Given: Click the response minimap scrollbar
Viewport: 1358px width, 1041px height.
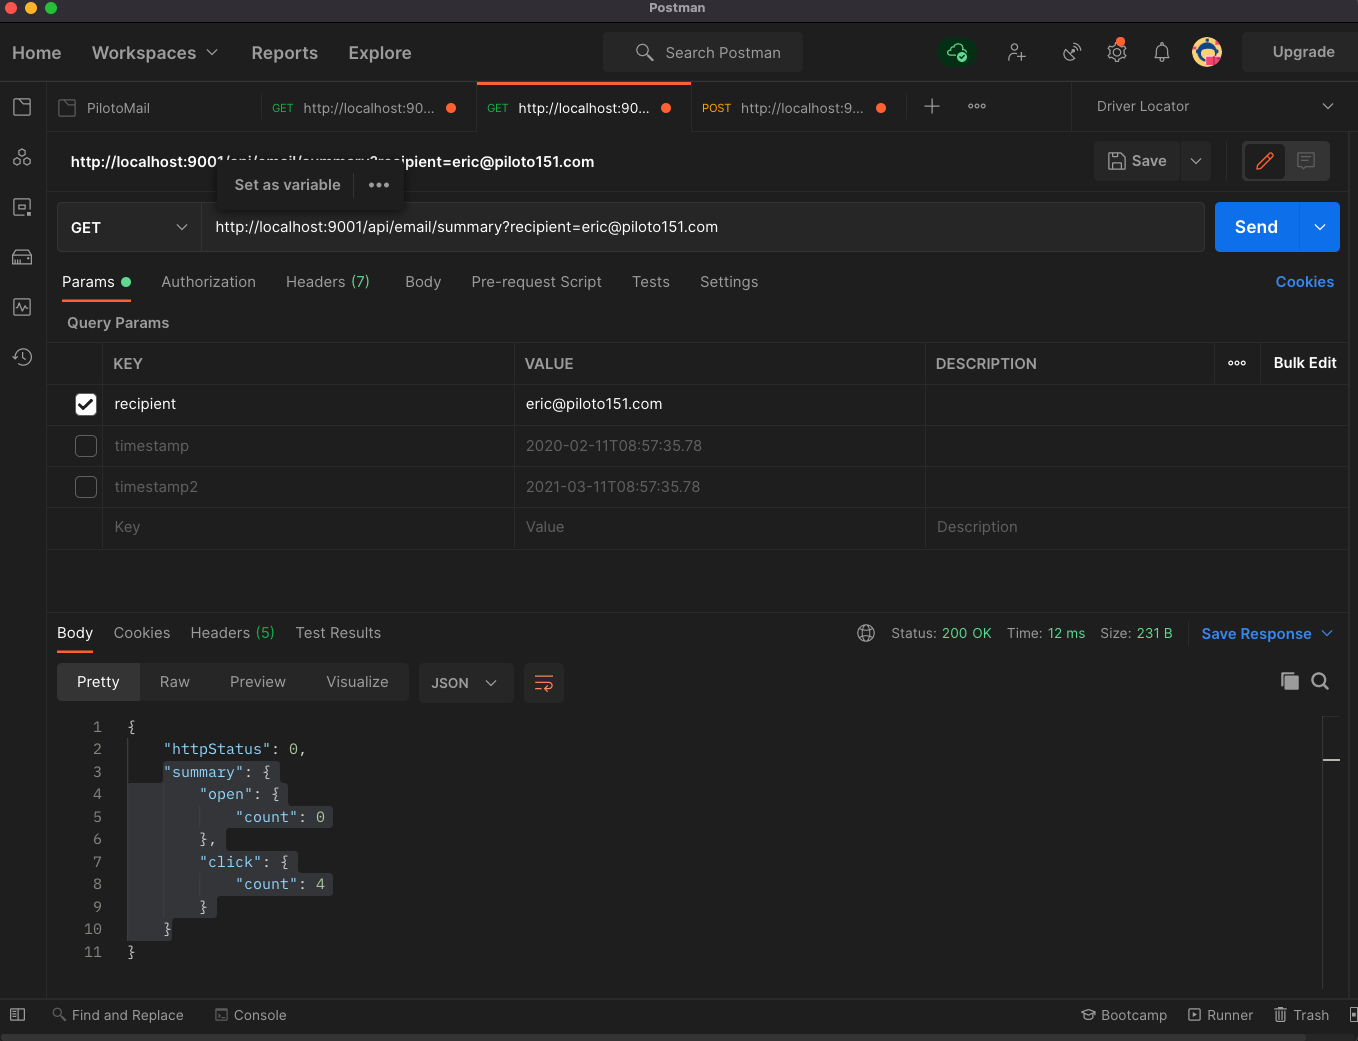Looking at the screenshot, I should click(1331, 852).
